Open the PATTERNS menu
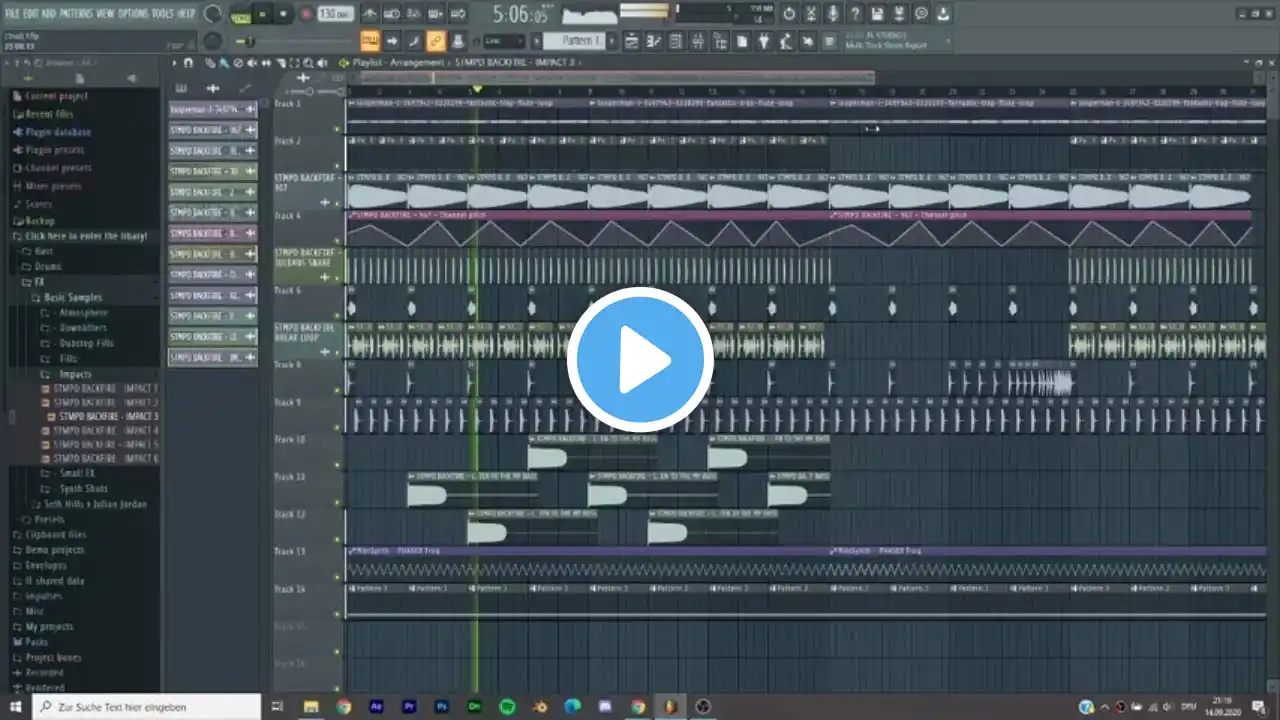 tap(77, 14)
